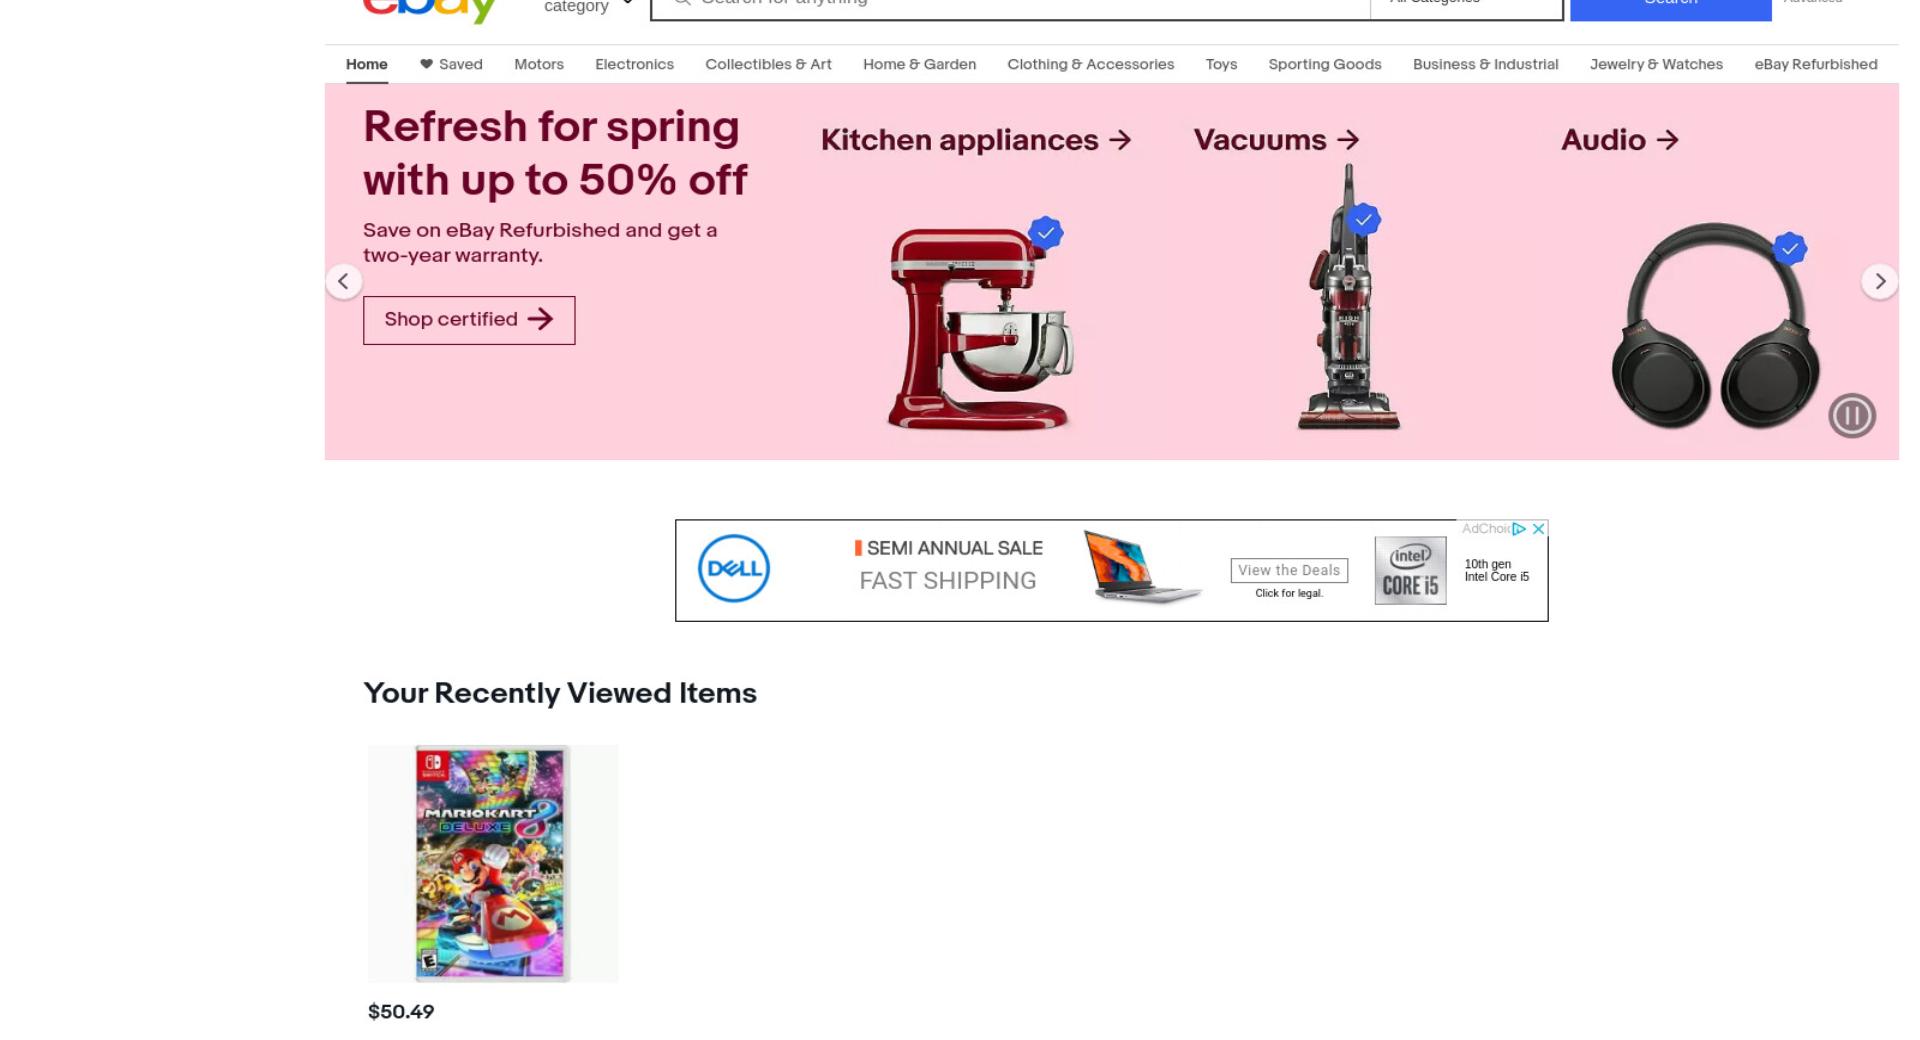Screen dimensions: 1920x1040
Task: Click the AdChoices triangle icon
Action: coord(1519,528)
